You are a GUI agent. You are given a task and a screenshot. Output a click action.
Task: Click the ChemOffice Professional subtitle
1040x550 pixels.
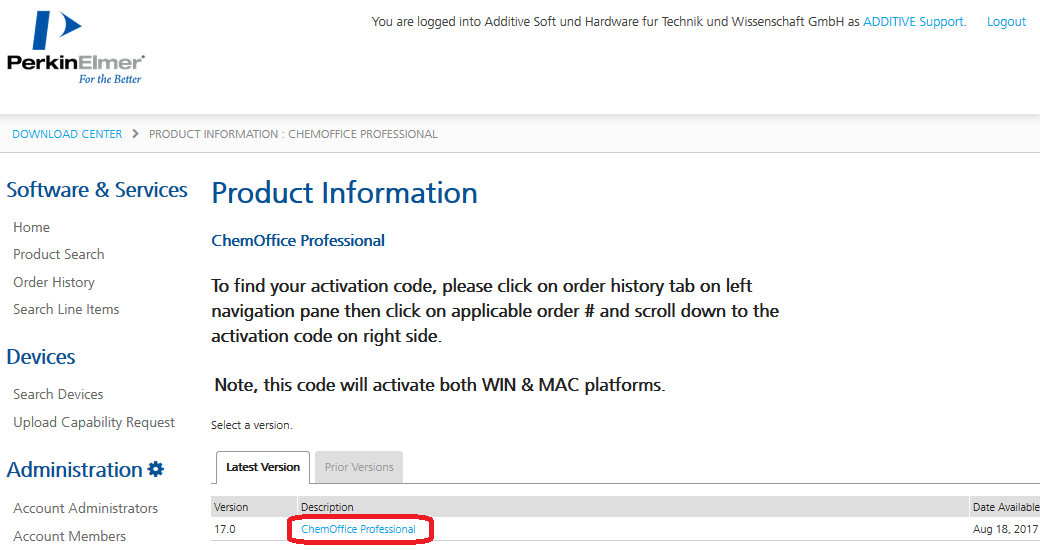(x=298, y=241)
